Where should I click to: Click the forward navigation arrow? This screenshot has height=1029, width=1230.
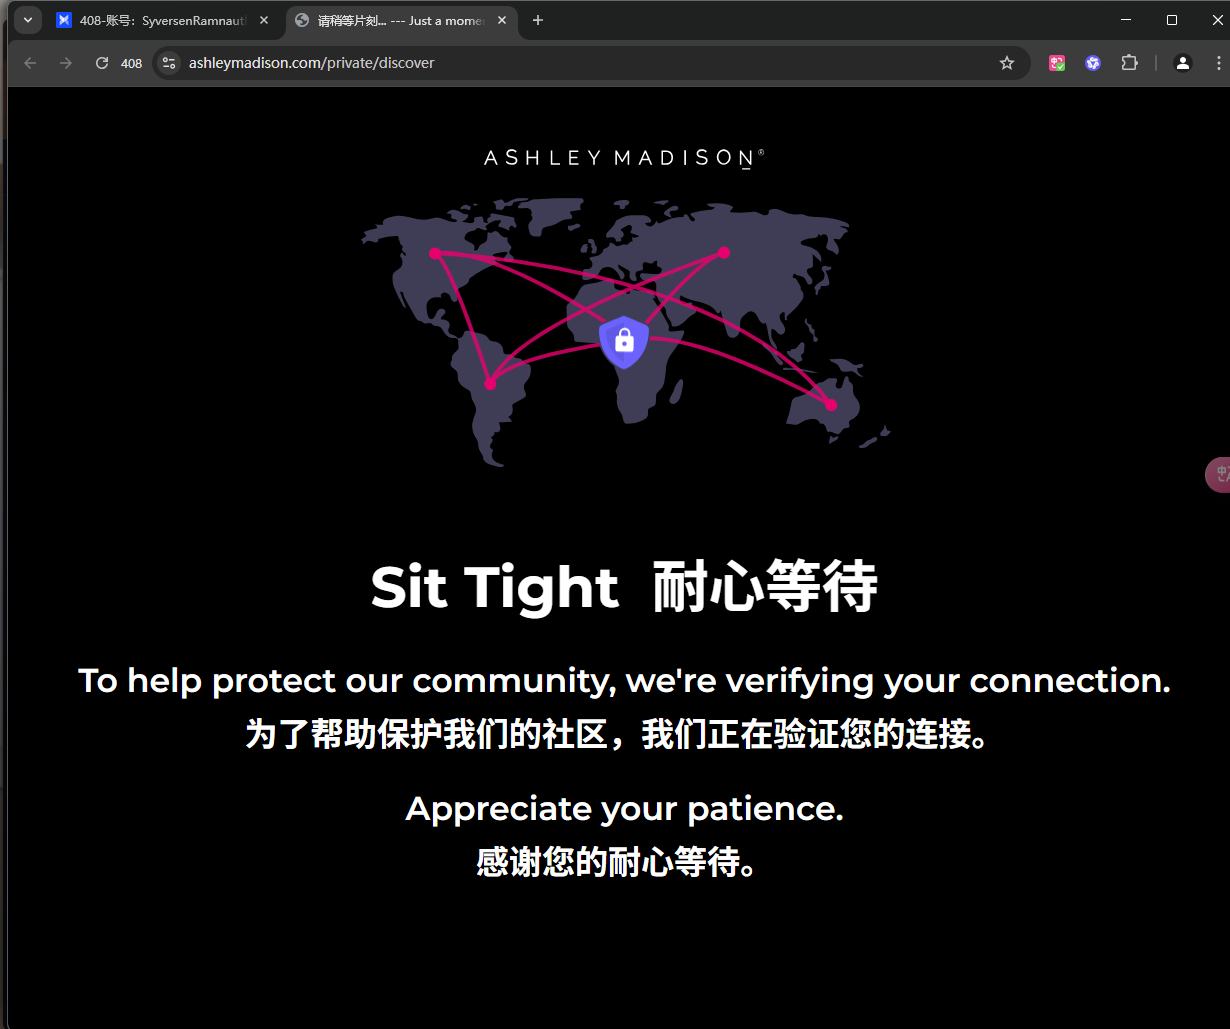(x=66, y=63)
